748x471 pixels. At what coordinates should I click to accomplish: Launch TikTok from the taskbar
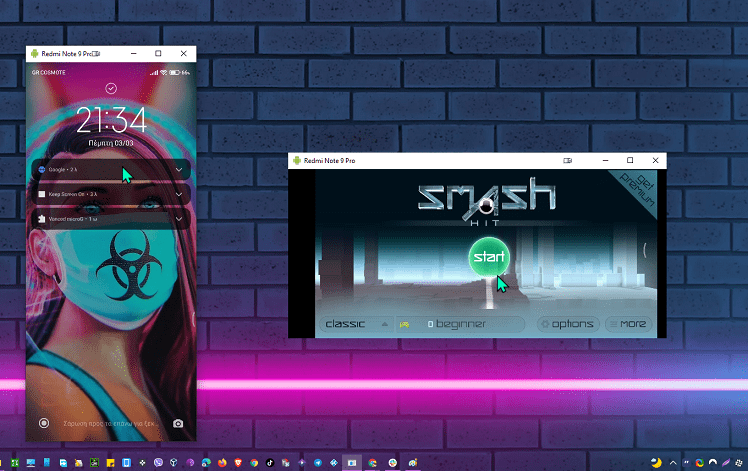[x=270, y=462]
